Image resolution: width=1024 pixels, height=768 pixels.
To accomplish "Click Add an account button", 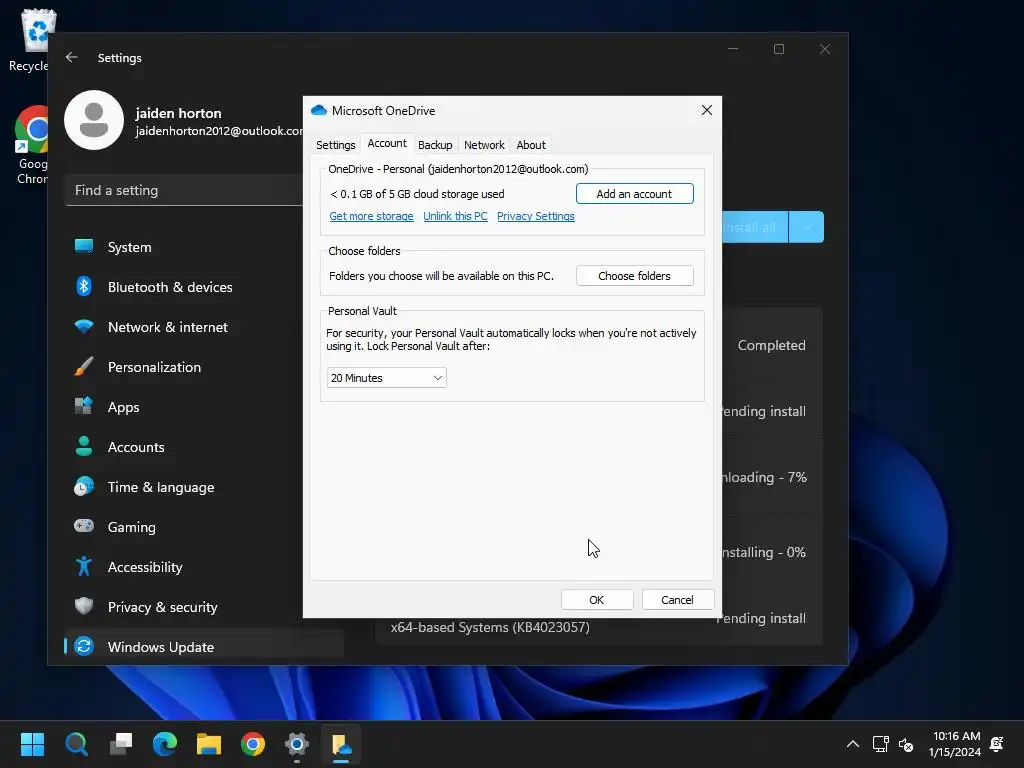I will point(634,194).
